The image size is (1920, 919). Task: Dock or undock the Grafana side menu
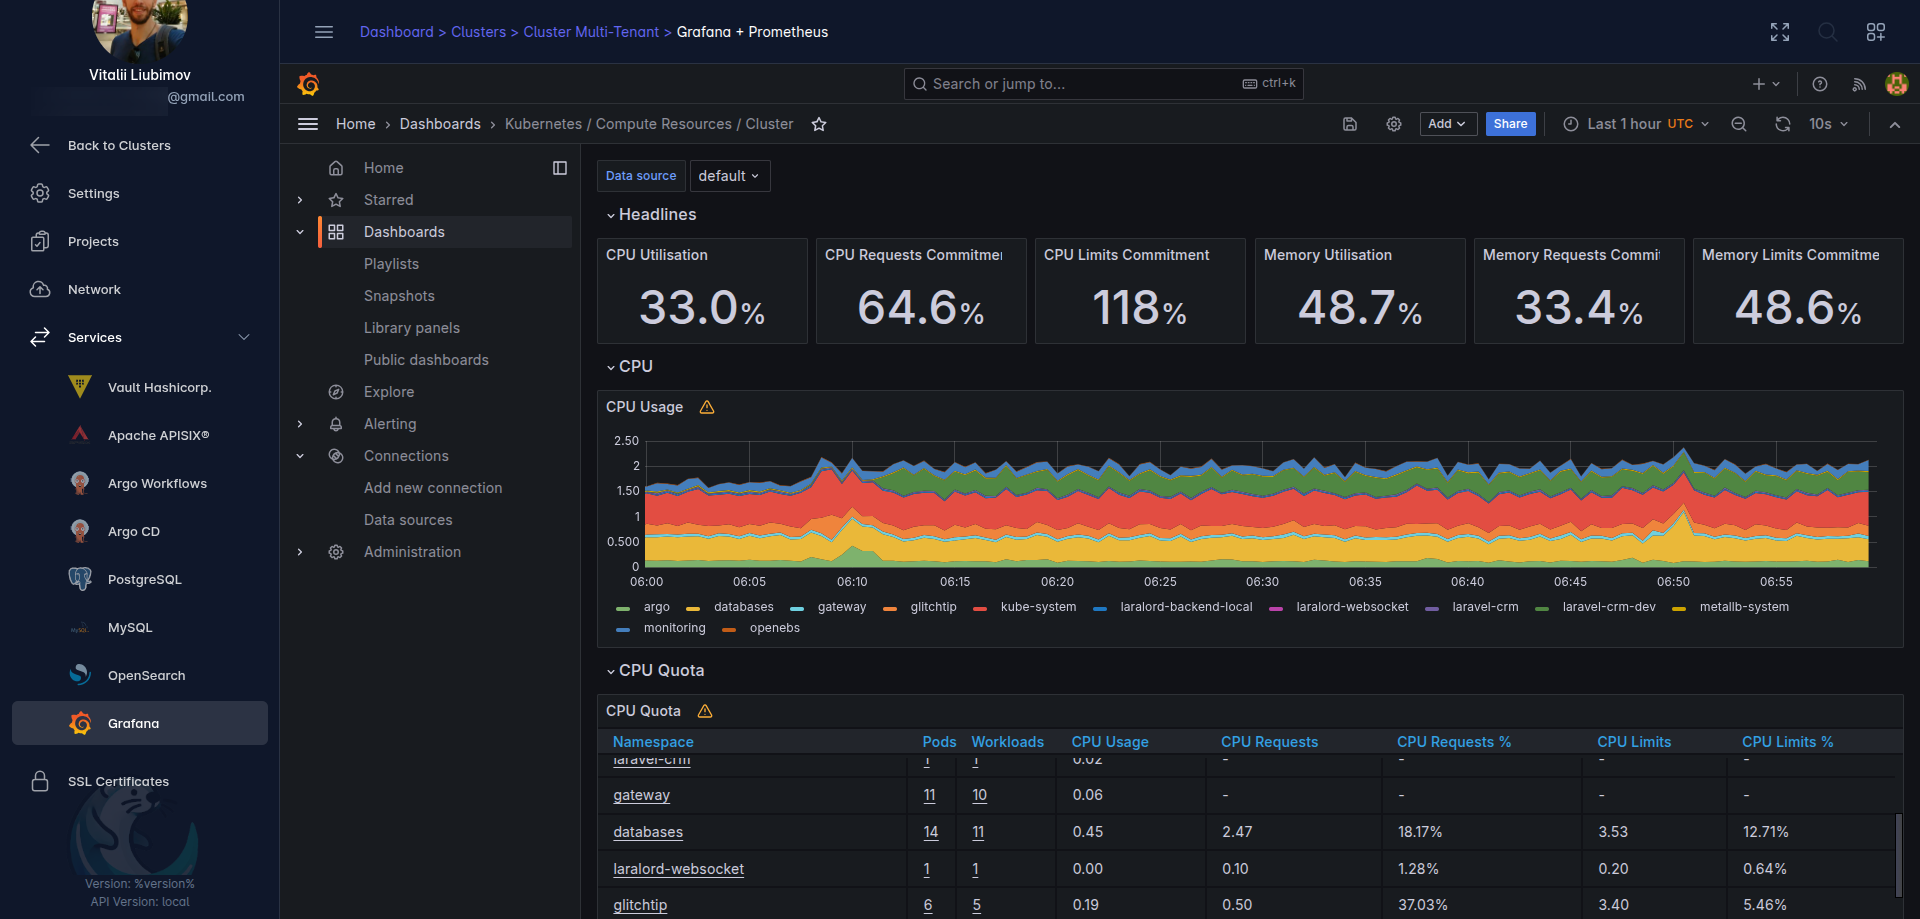click(560, 168)
